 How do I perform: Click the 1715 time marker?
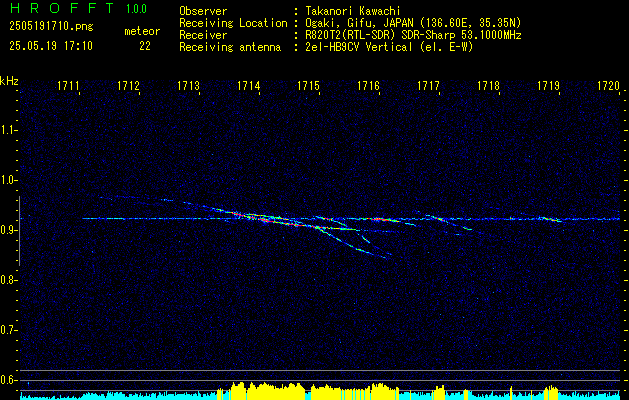tap(308, 85)
